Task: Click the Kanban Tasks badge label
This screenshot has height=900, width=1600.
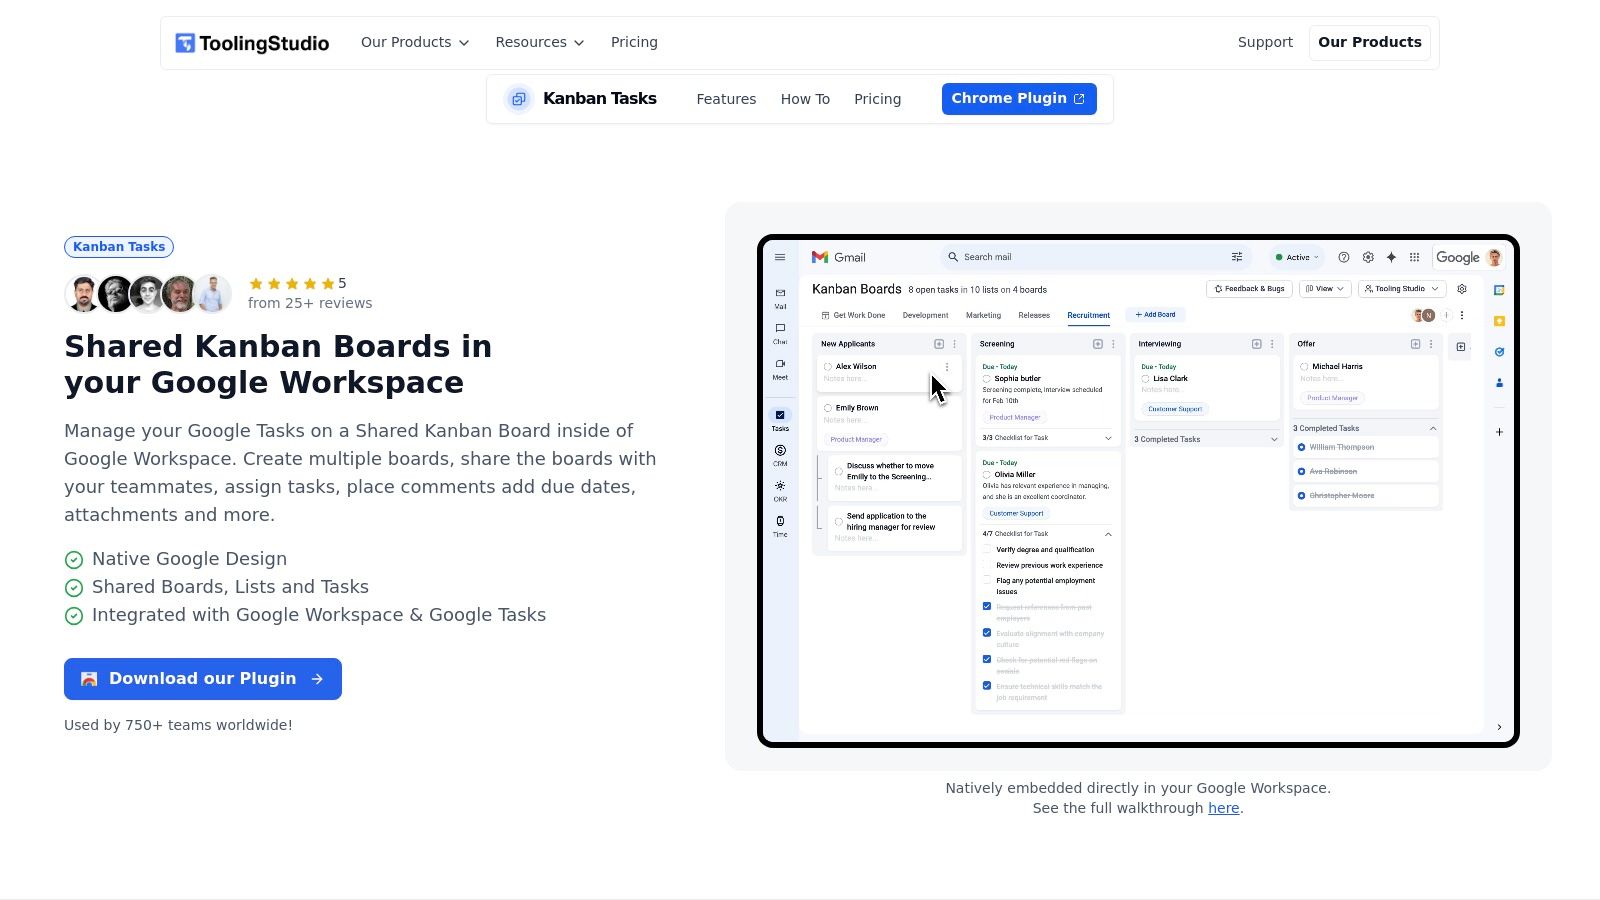Action: coord(119,247)
